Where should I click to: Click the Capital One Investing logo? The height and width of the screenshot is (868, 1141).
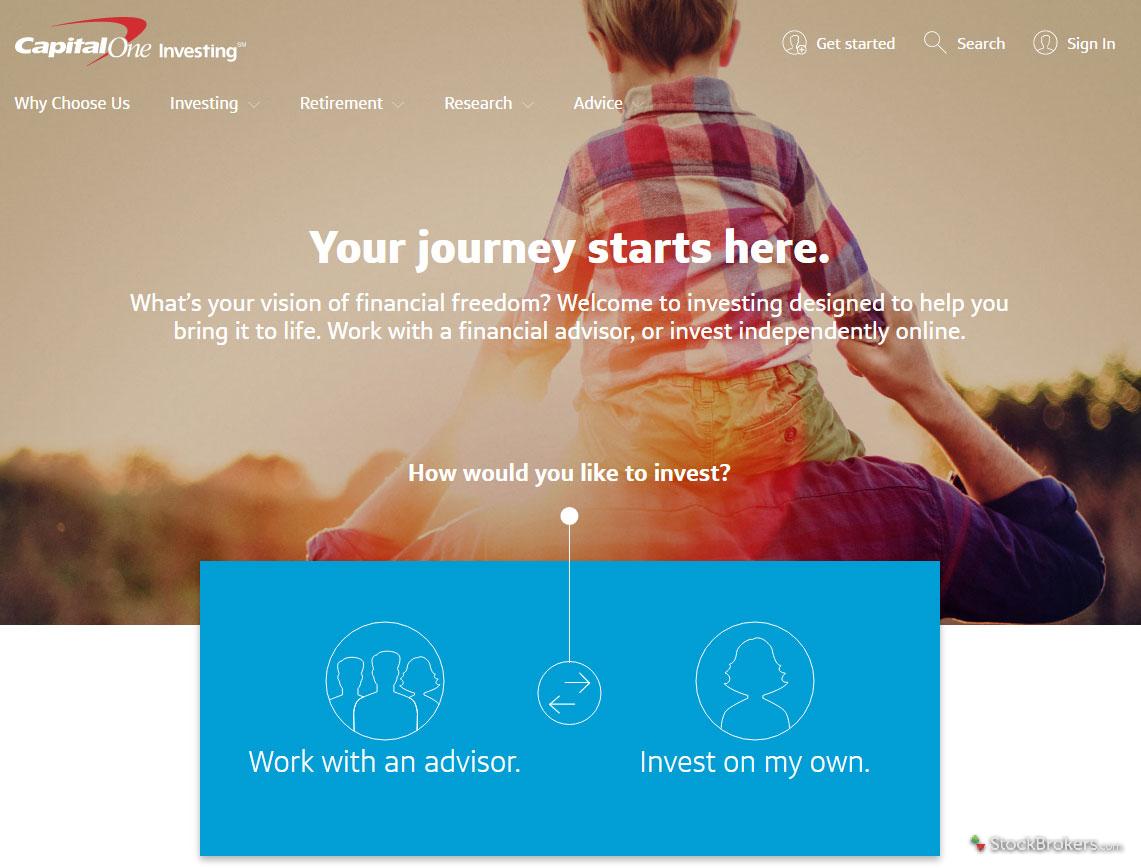click(130, 44)
